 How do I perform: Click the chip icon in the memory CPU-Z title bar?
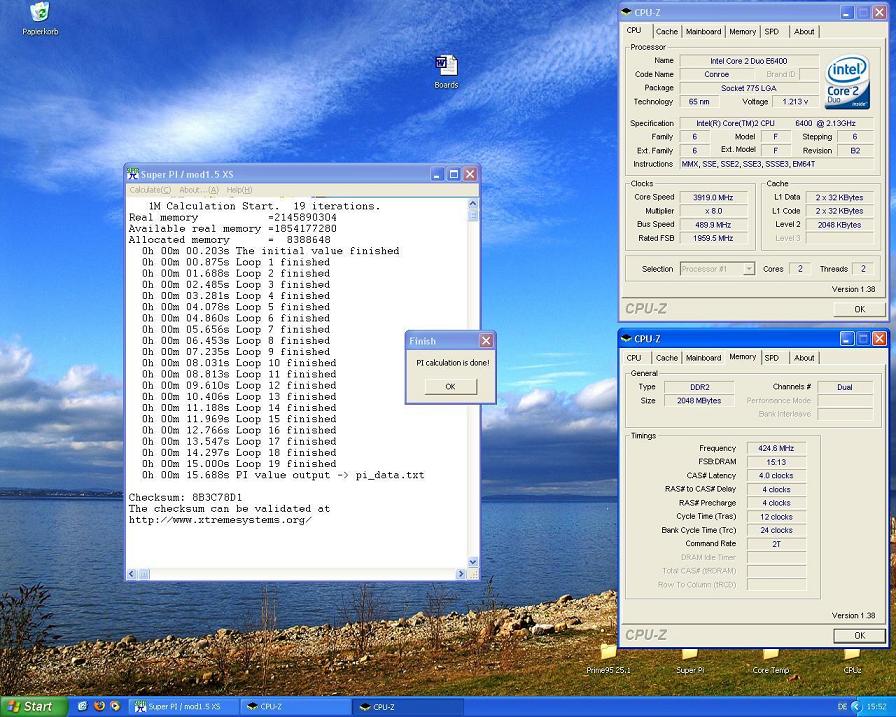(x=626, y=338)
